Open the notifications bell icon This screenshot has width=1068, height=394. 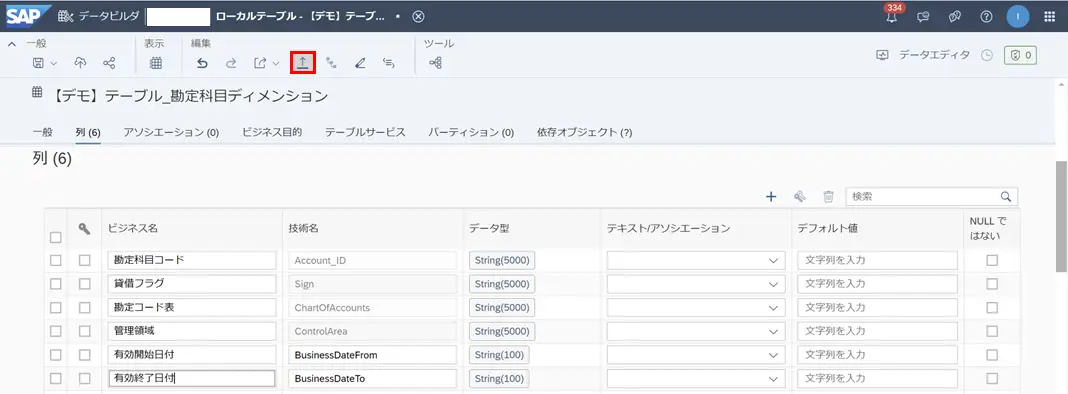pos(892,16)
